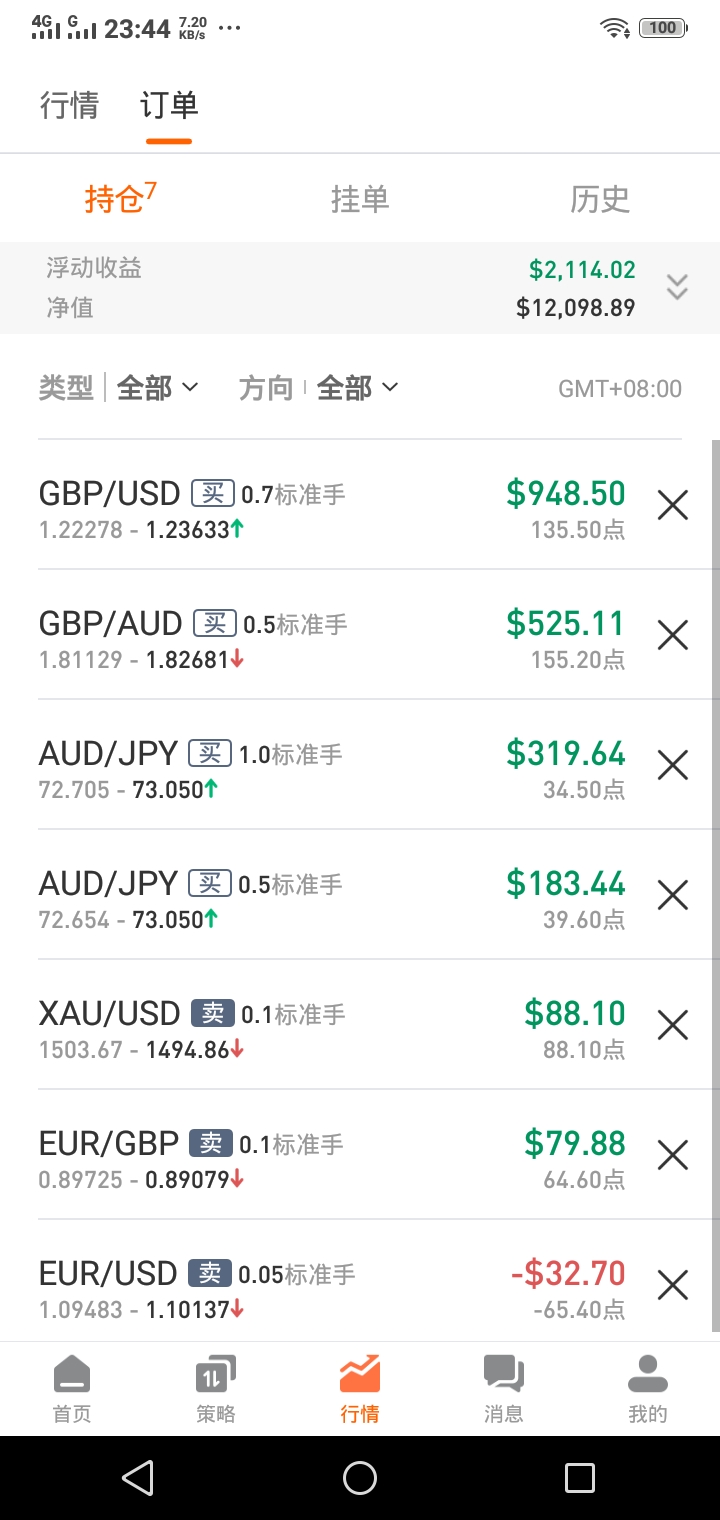Close the GBP/USD position with X
This screenshot has height=1520, width=720.
pos(673,505)
